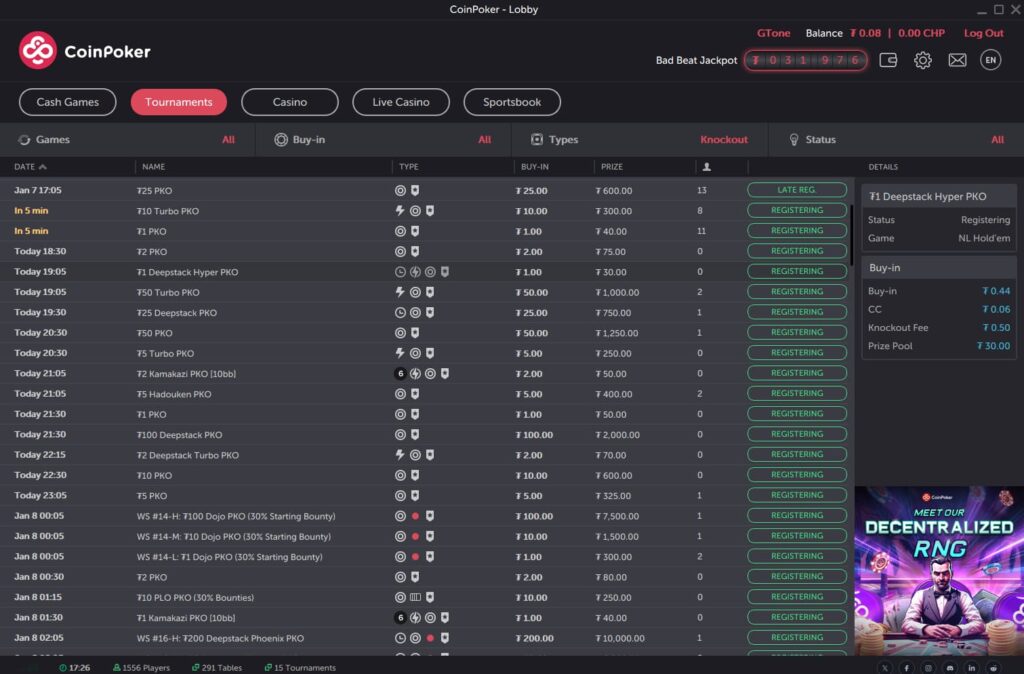Open the EN language selector
This screenshot has height=674, width=1024.
pos(990,60)
